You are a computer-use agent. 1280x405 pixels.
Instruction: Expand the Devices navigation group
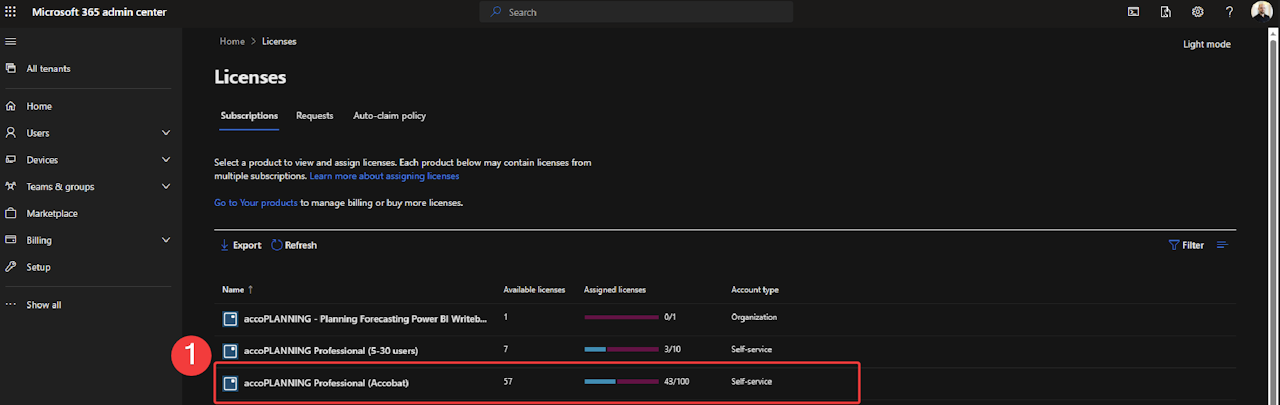(x=166, y=160)
